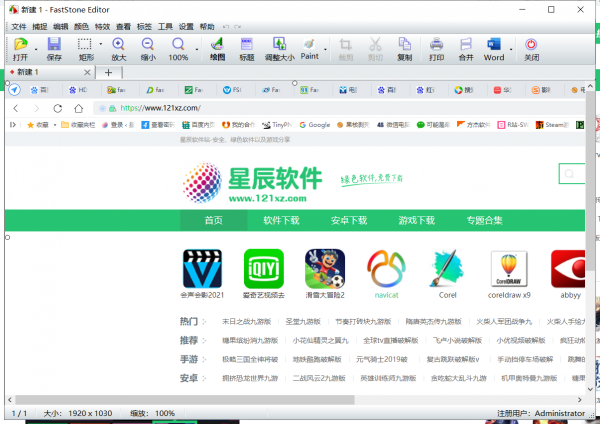Click 专题合集 in the green navigation bar
The height and width of the screenshot is (424, 600).
pyautogui.click(x=484, y=220)
